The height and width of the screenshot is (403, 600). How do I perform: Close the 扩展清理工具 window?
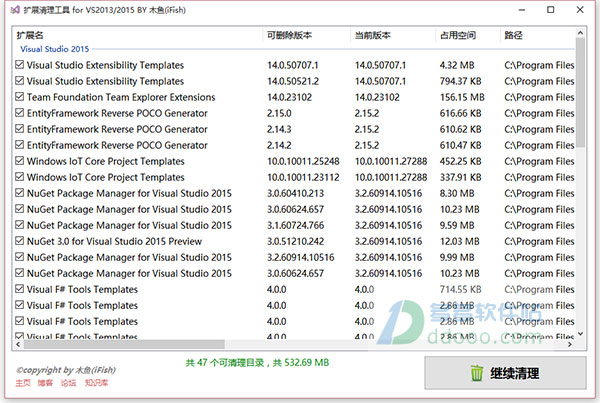tap(580, 10)
